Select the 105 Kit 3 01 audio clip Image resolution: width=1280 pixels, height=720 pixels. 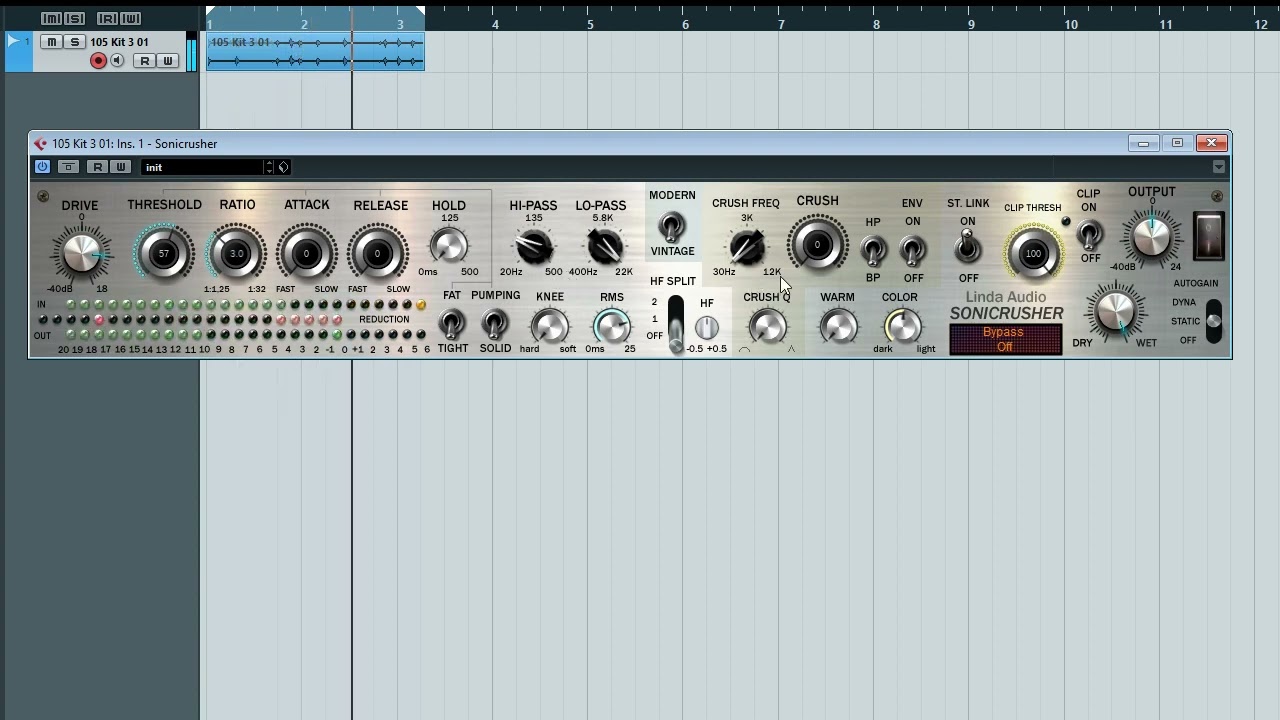[x=316, y=52]
